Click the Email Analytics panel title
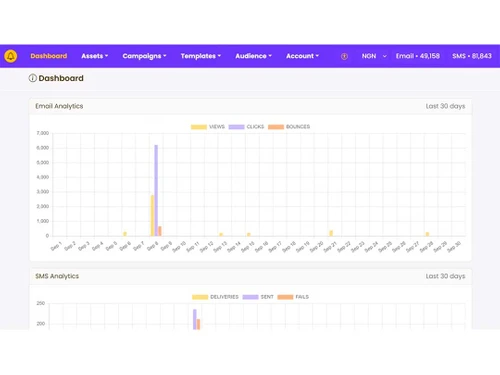Viewport: 500px width, 375px height. [x=59, y=106]
